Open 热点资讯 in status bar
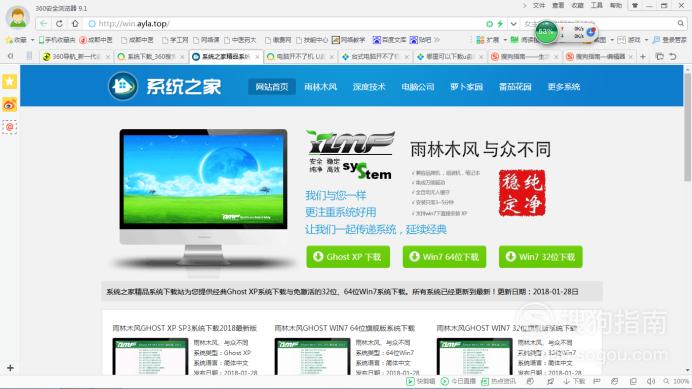This screenshot has width=692, height=389. pyautogui.click(x=498, y=381)
